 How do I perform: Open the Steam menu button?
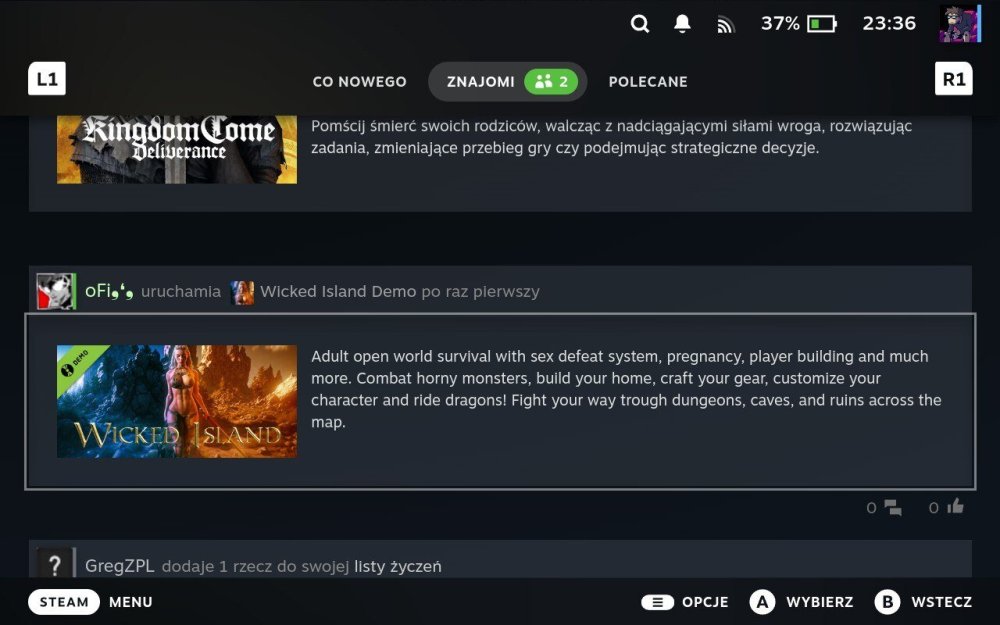pos(65,602)
